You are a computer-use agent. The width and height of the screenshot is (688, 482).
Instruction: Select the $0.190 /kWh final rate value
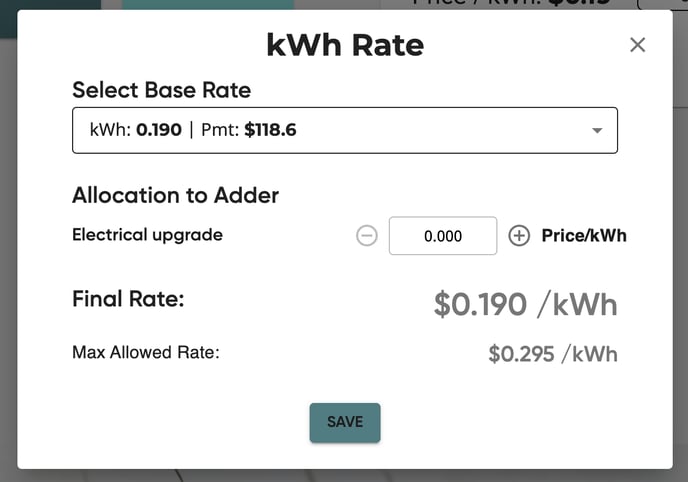point(525,304)
